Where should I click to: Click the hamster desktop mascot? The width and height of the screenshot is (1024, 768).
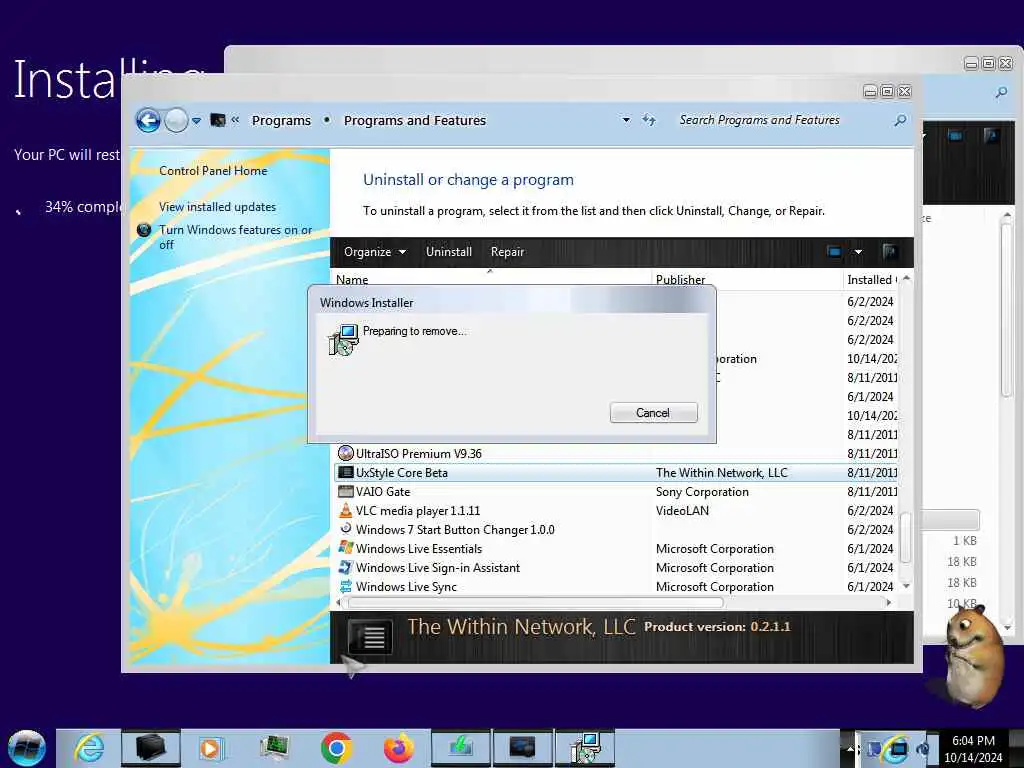972,656
